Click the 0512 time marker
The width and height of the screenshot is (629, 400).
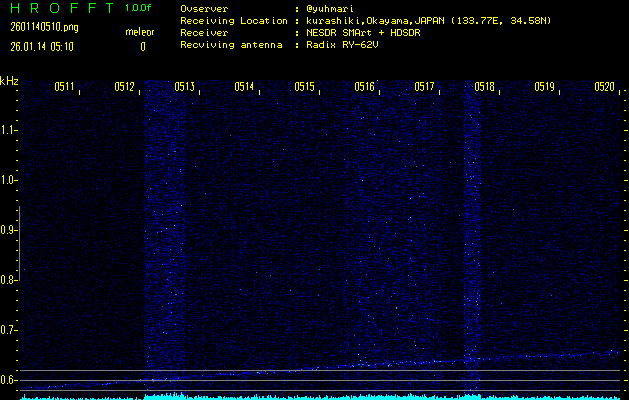tap(124, 87)
